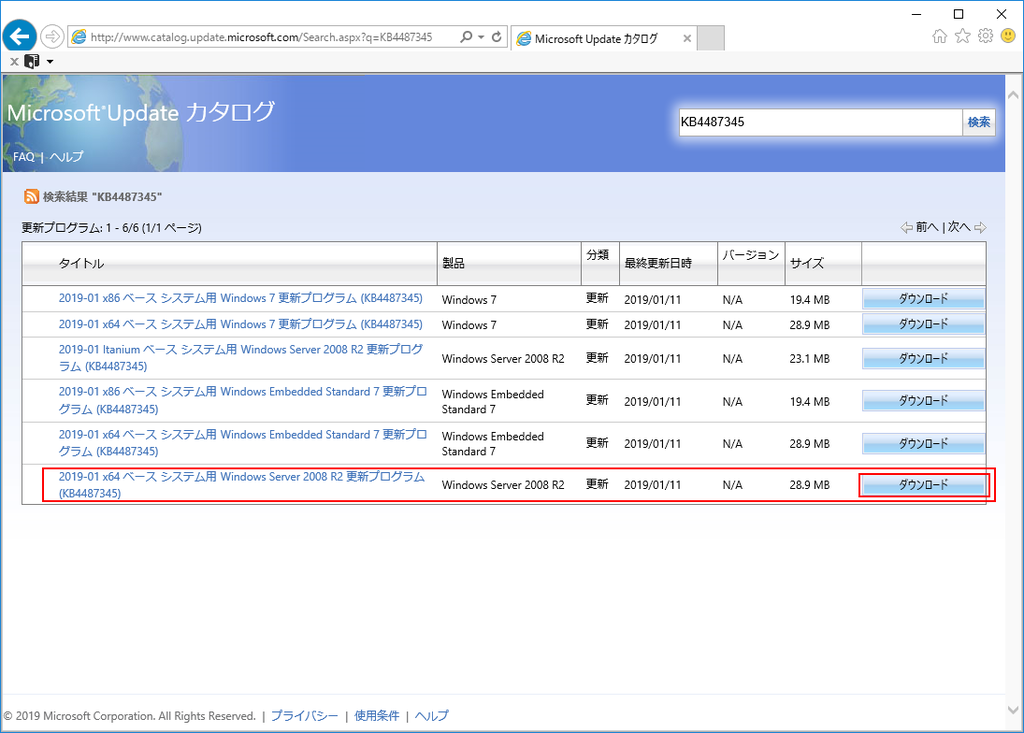Open x86 Windows 7 update KB4487345 link
The width and height of the screenshot is (1024, 733).
click(240, 298)
